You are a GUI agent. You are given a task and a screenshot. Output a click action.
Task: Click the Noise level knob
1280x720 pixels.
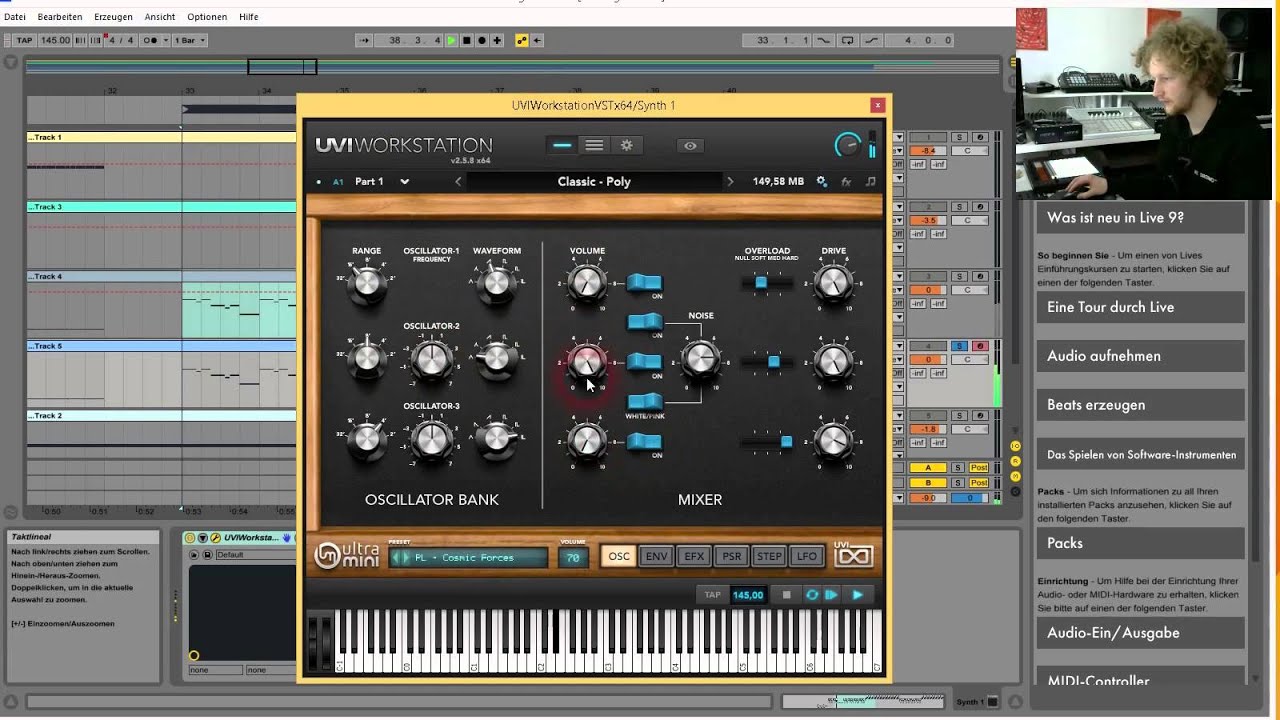(x=701, y=357)
